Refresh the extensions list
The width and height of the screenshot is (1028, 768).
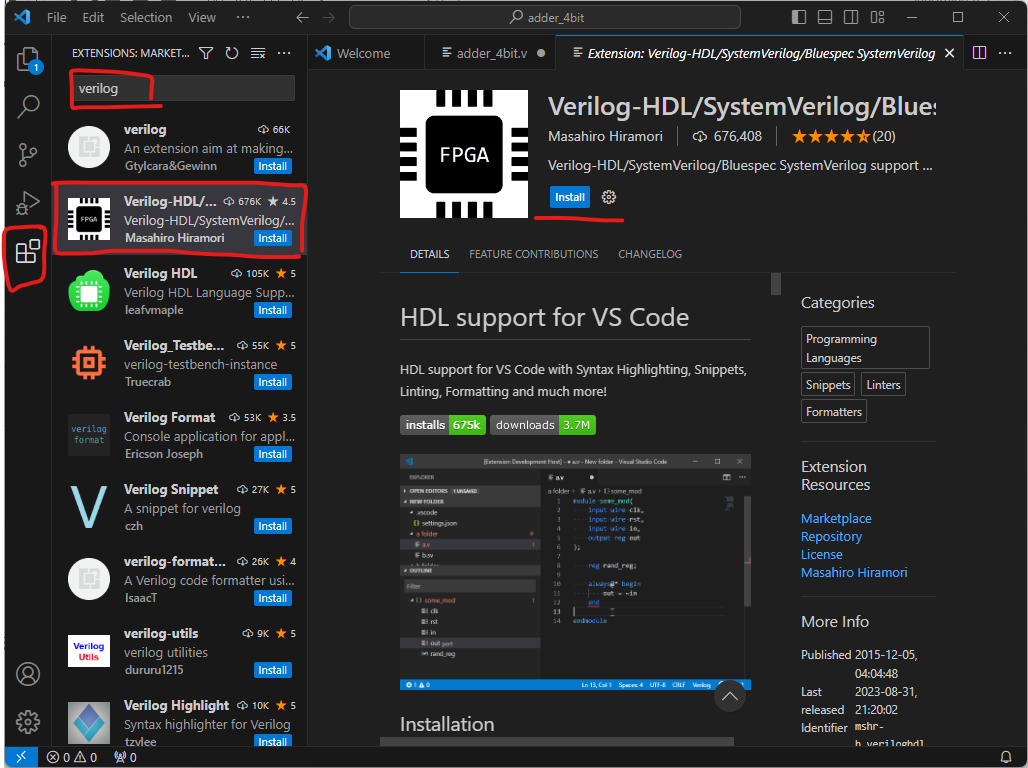tap(232, 53)
